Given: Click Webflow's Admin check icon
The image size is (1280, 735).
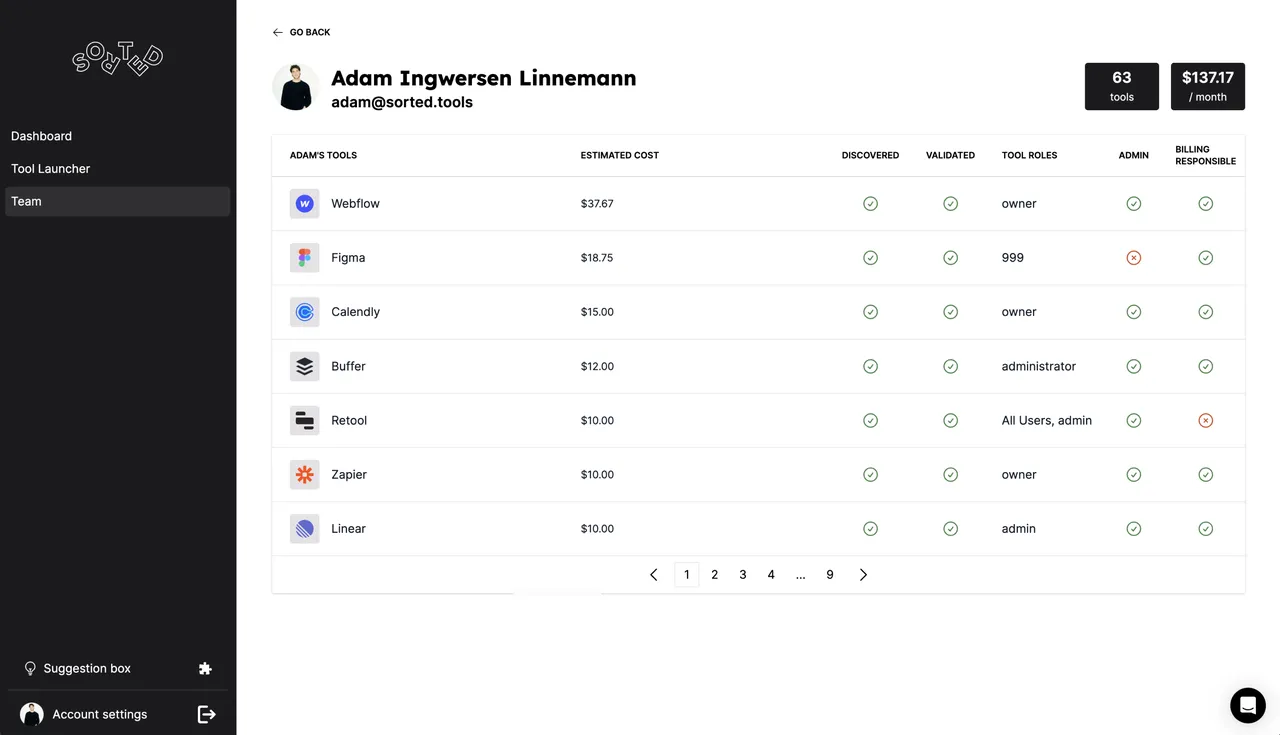Looking at the screenshot, I should (x=1134, y=204).
